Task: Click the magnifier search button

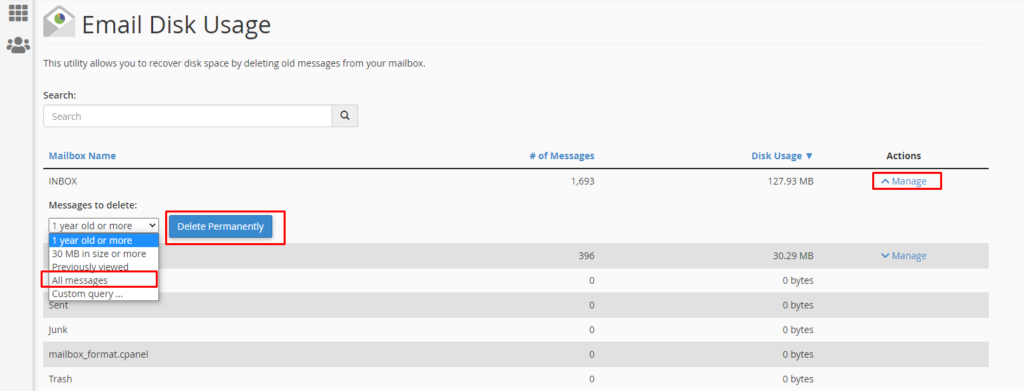Action: (345, 116)
